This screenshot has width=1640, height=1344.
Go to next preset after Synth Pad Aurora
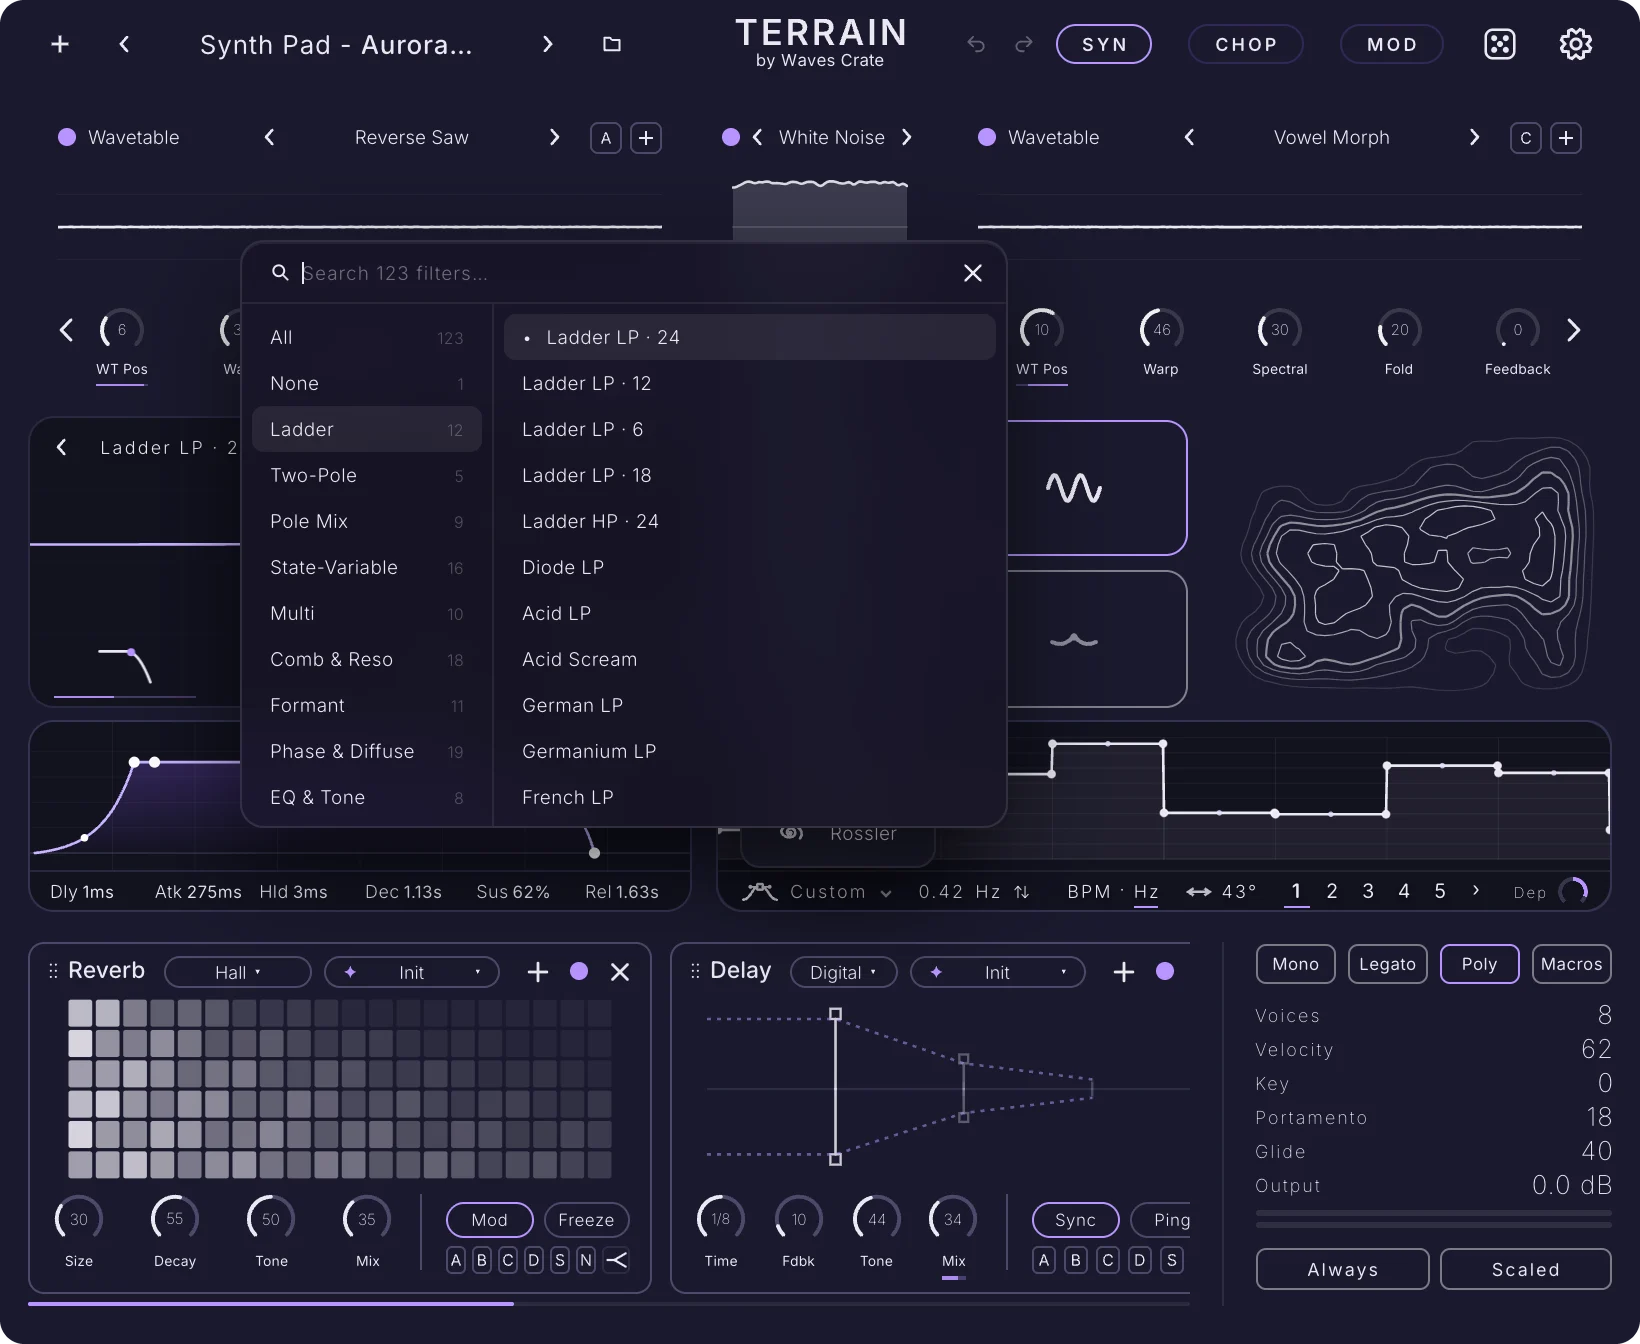tap(547, 44)
